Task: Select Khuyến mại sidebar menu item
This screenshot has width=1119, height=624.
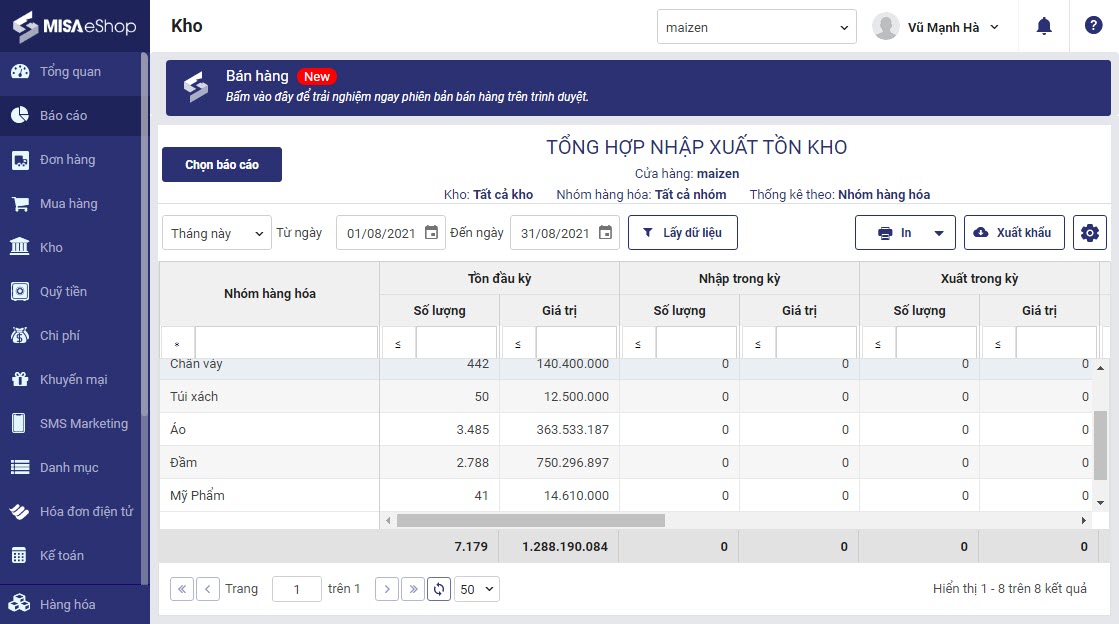Action: click(x=73, y=380)
